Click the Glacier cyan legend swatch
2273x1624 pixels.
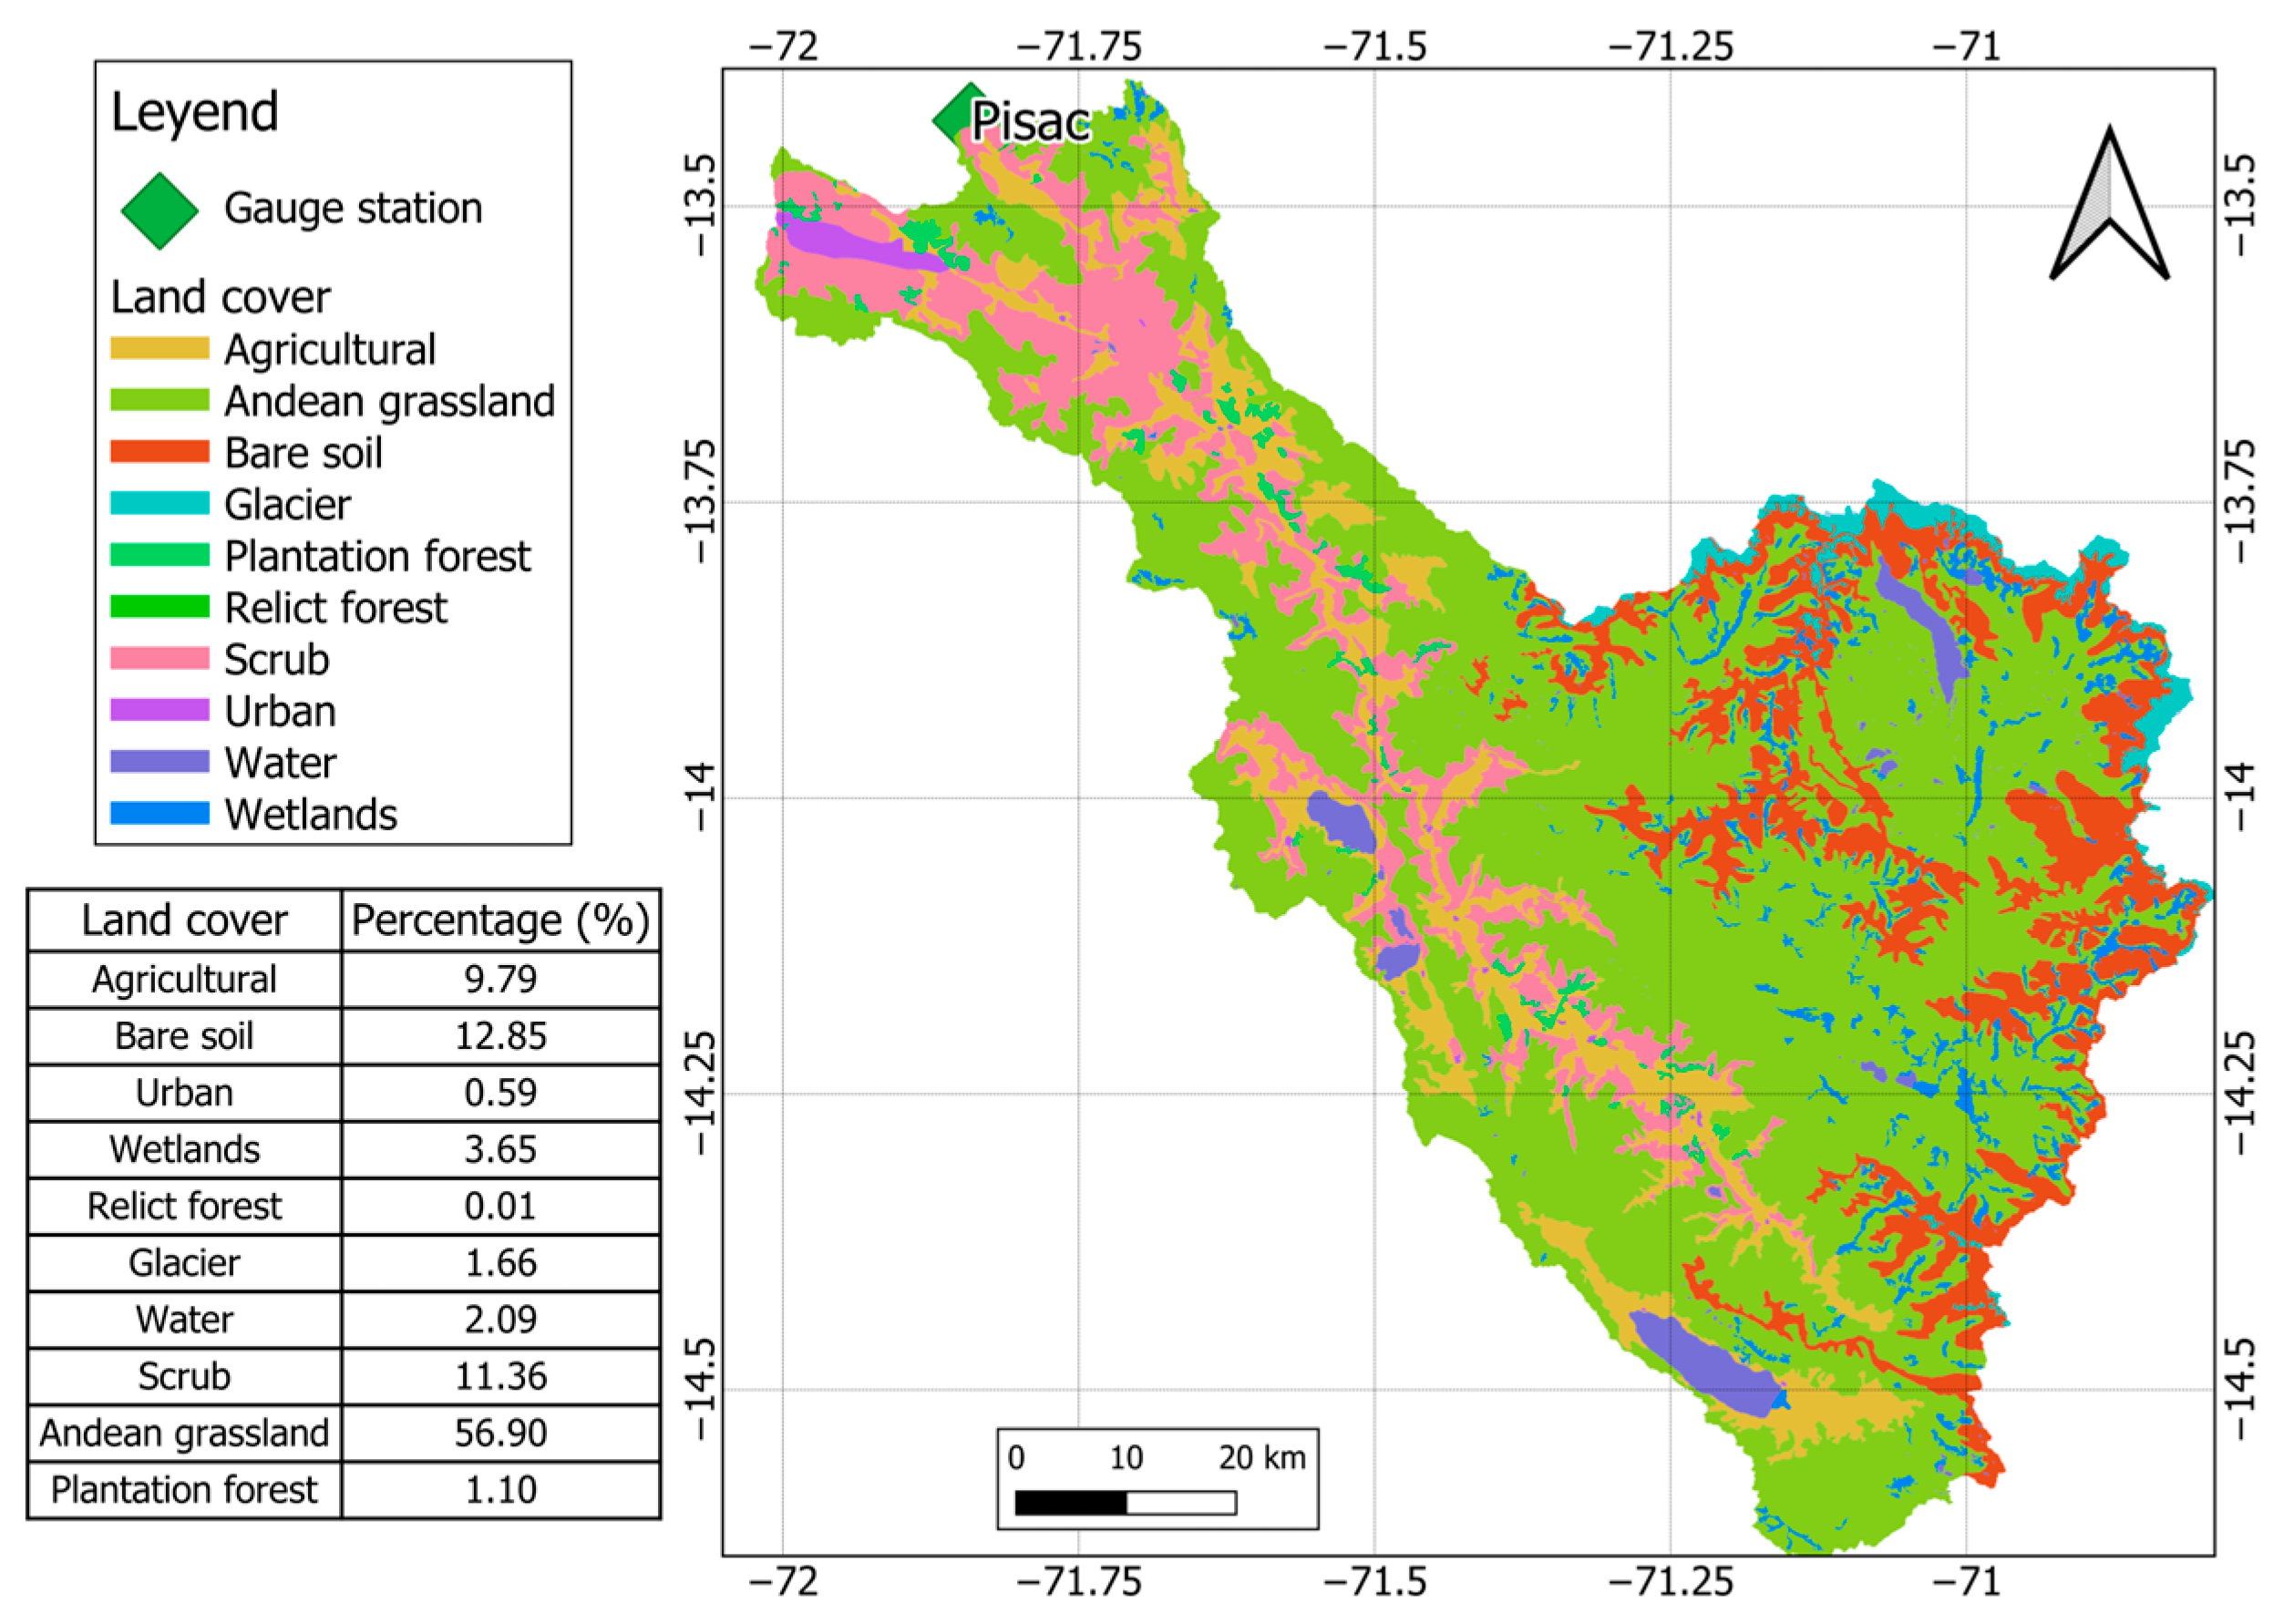(159, 504)
